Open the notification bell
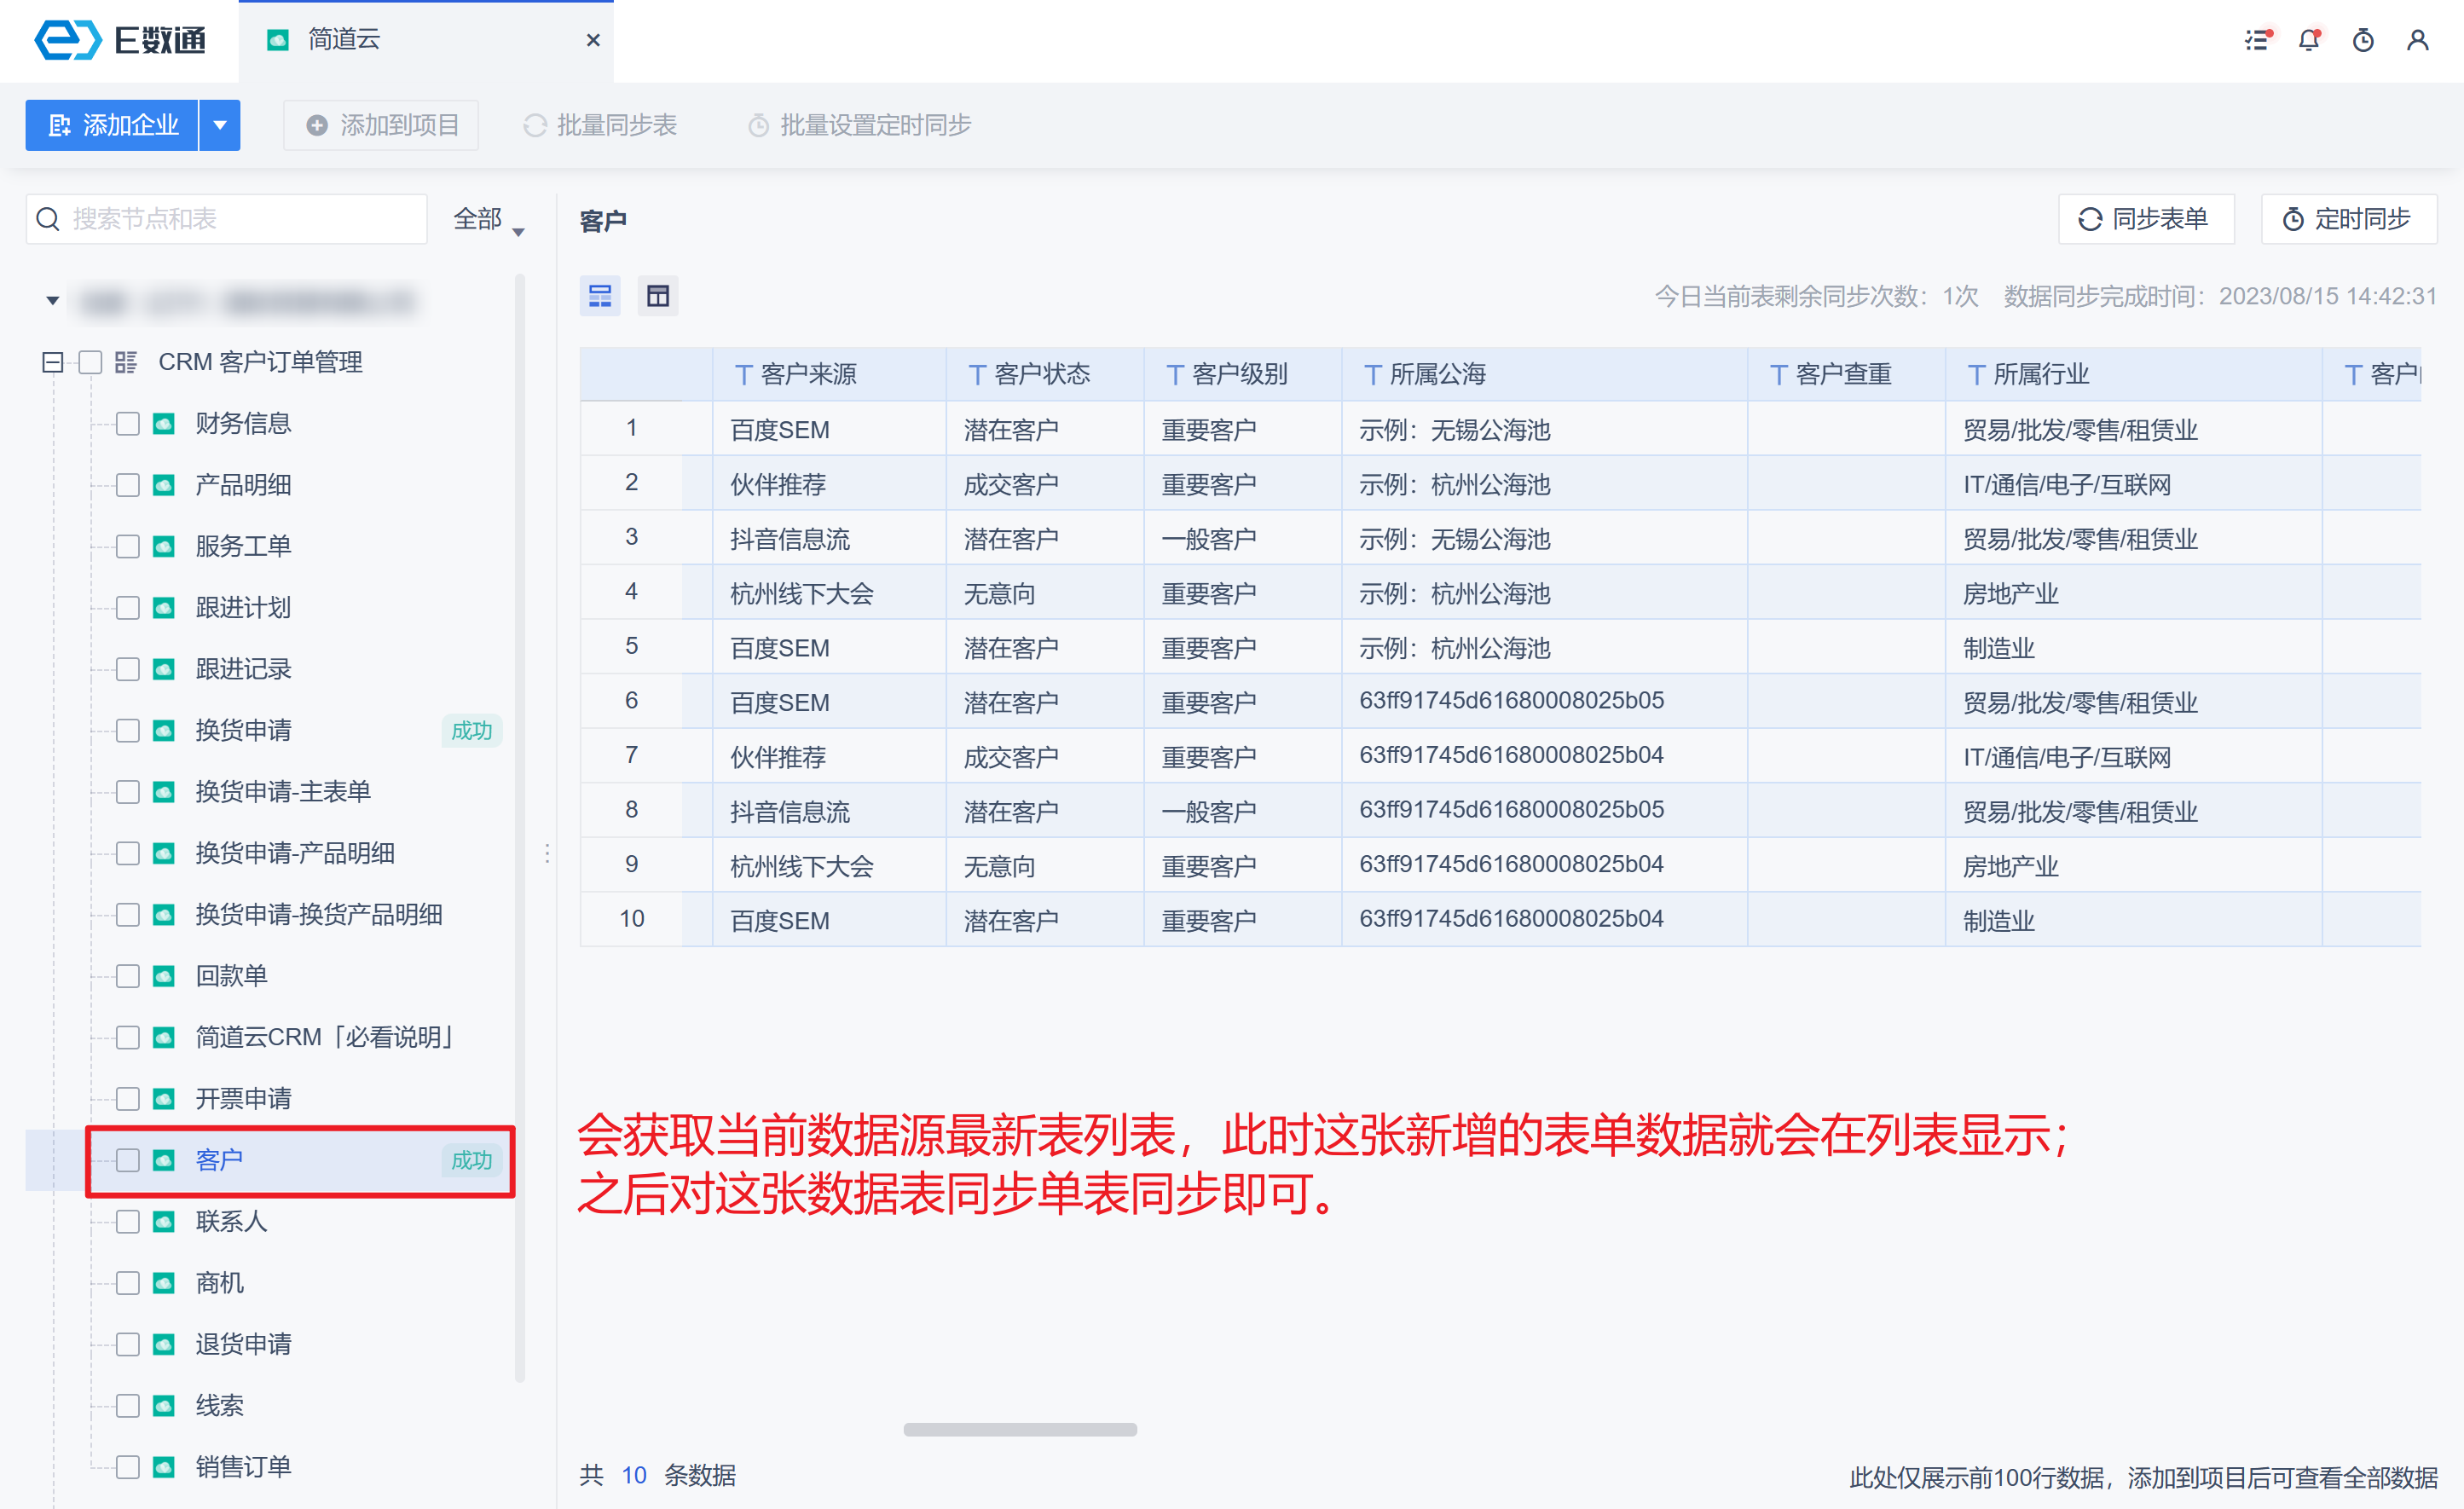The width and height of the screenshot is (2464, 1509). 2309,40
